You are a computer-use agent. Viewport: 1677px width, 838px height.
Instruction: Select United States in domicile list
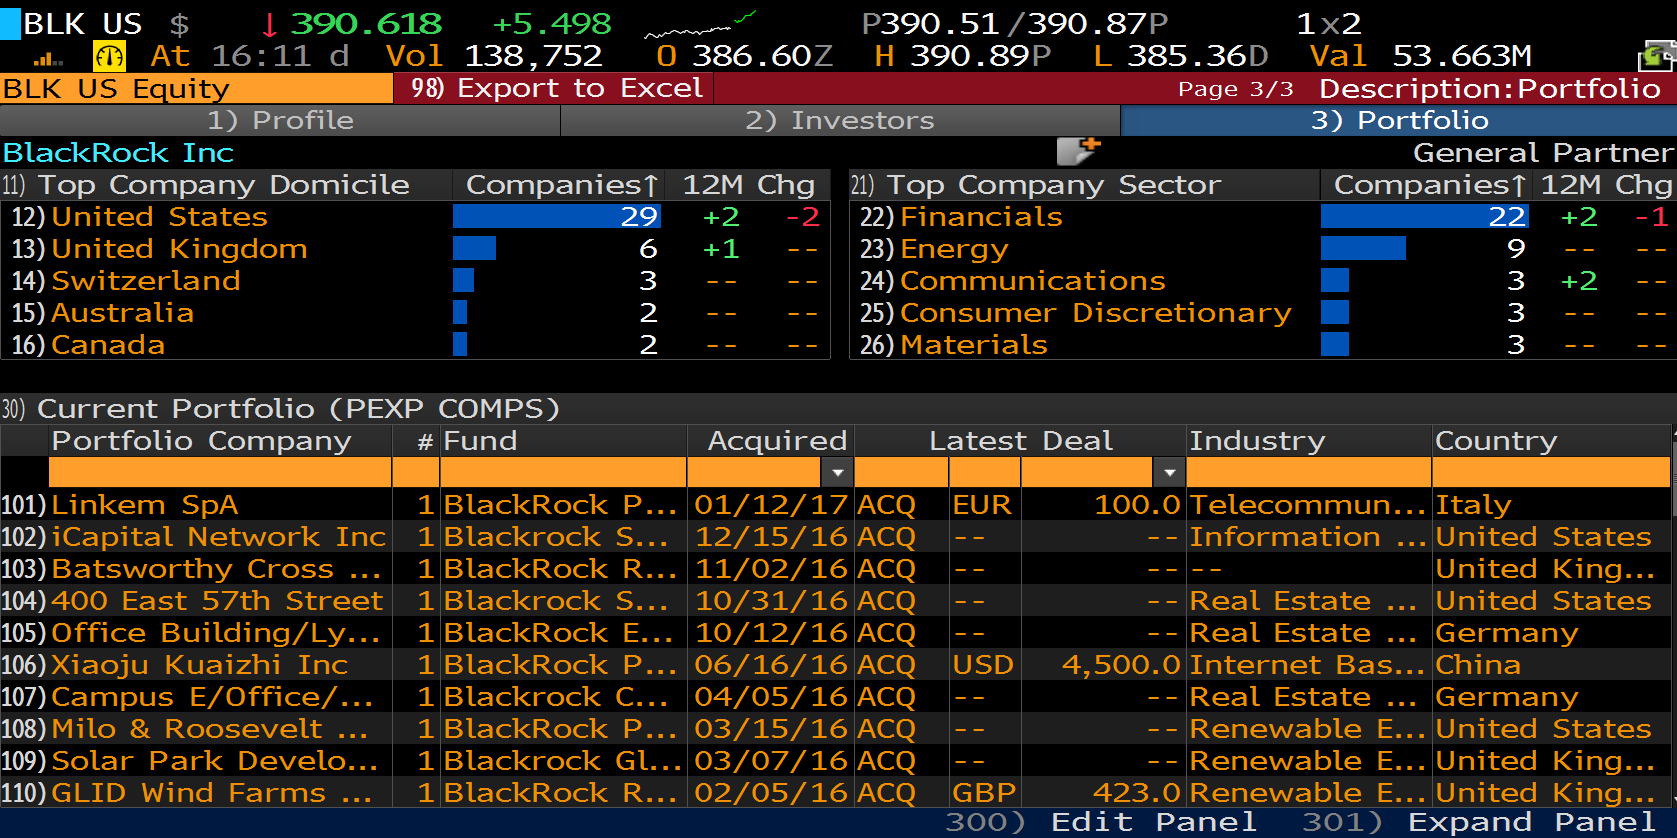coord(159,217)
